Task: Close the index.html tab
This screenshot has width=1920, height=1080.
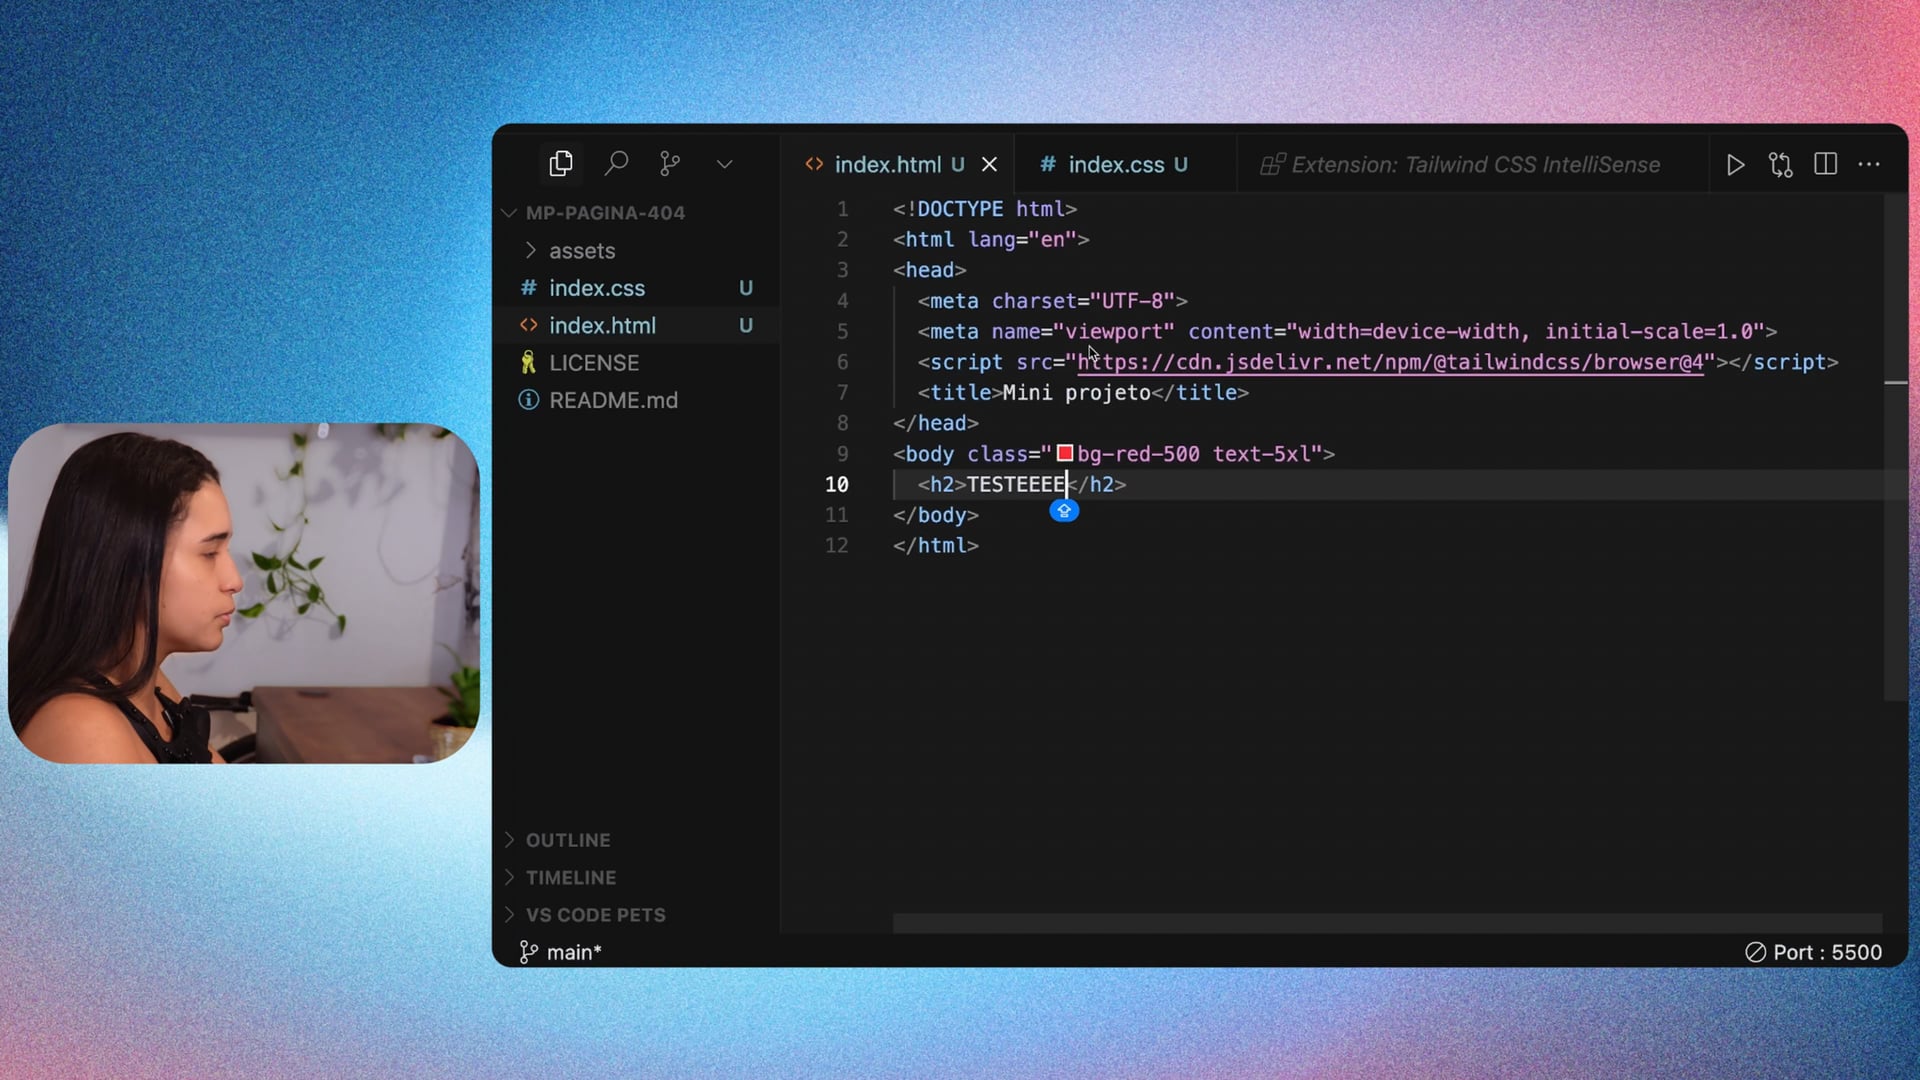Action: [x=989, y=165]
